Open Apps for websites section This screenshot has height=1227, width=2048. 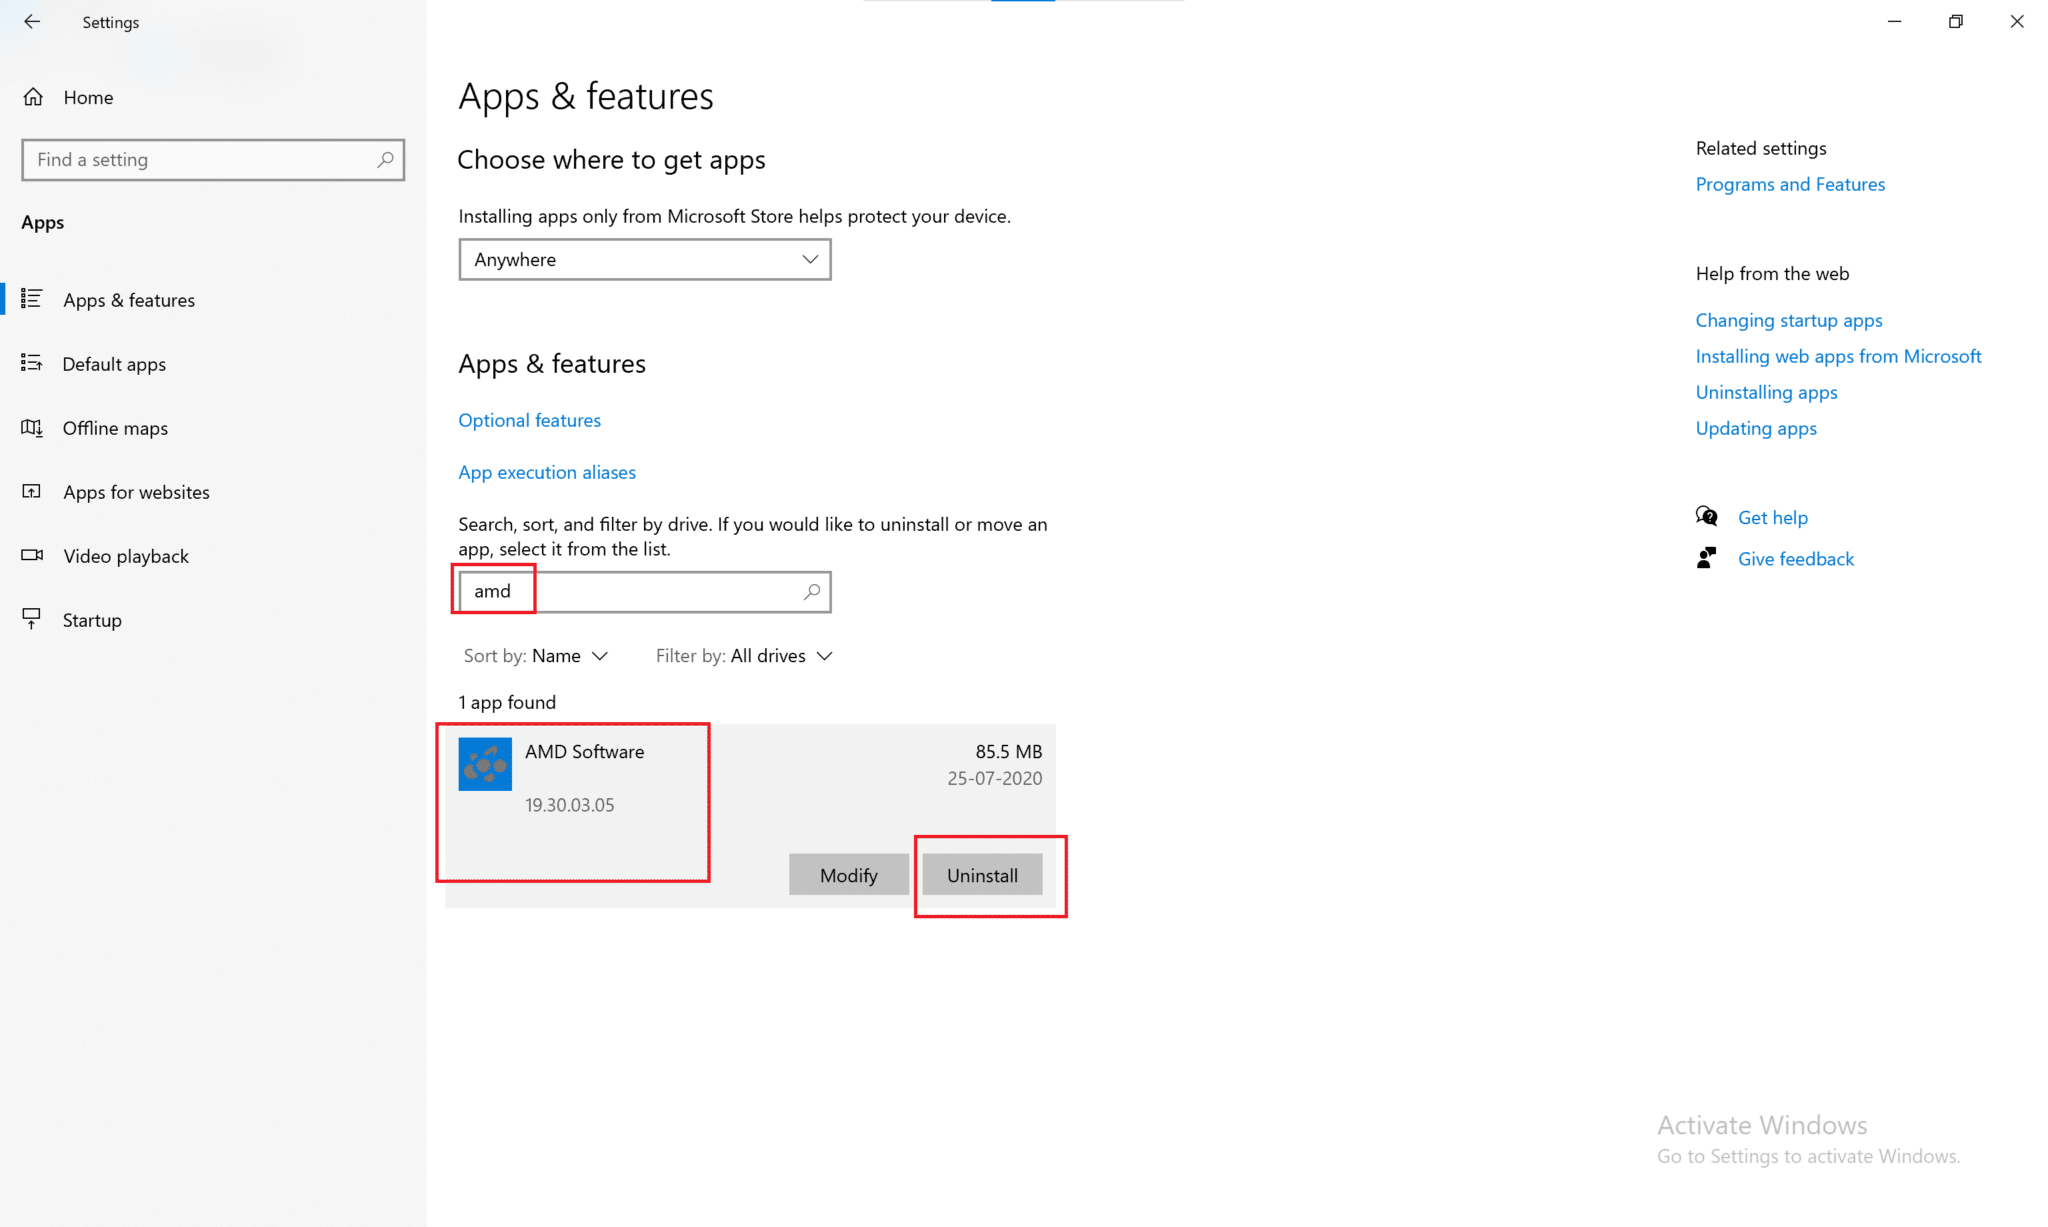pos(136,492)
